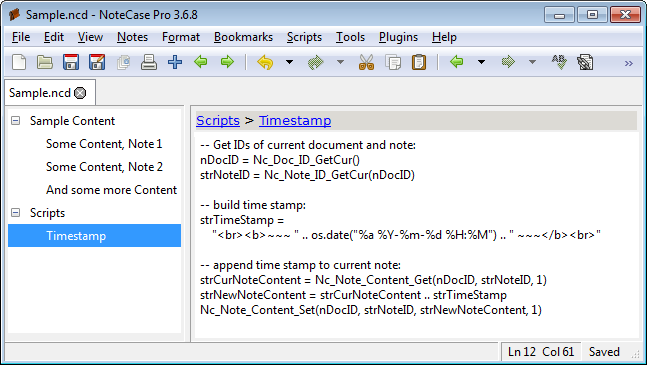Expand the toolbar overflow chevron
This screenshot has height=365, width=647.
coord(628,63)
